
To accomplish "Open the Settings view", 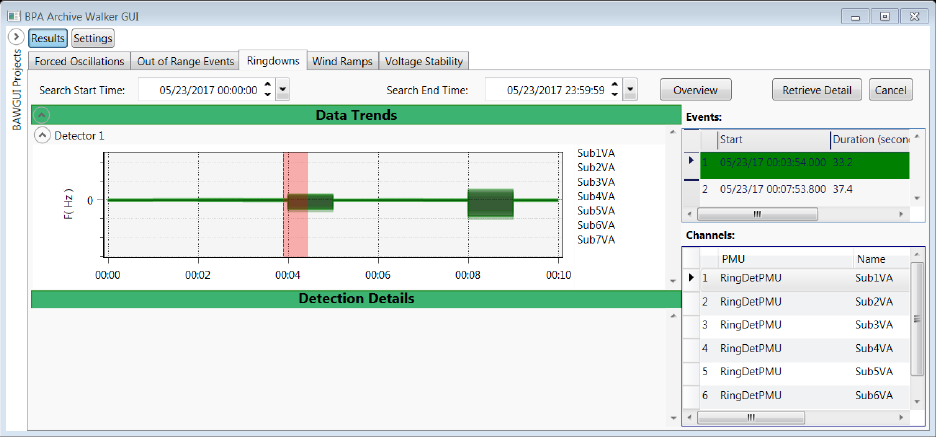I will (93, 38).
